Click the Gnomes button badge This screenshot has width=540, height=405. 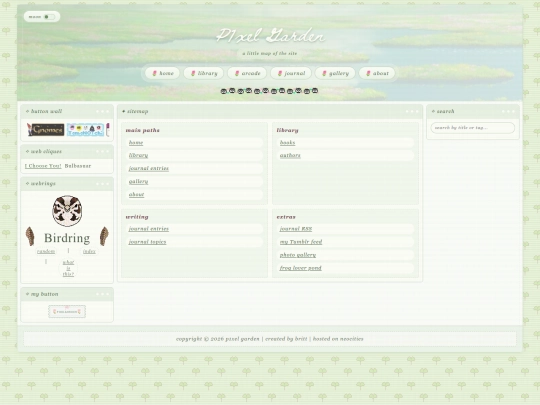tap(45, 129)
